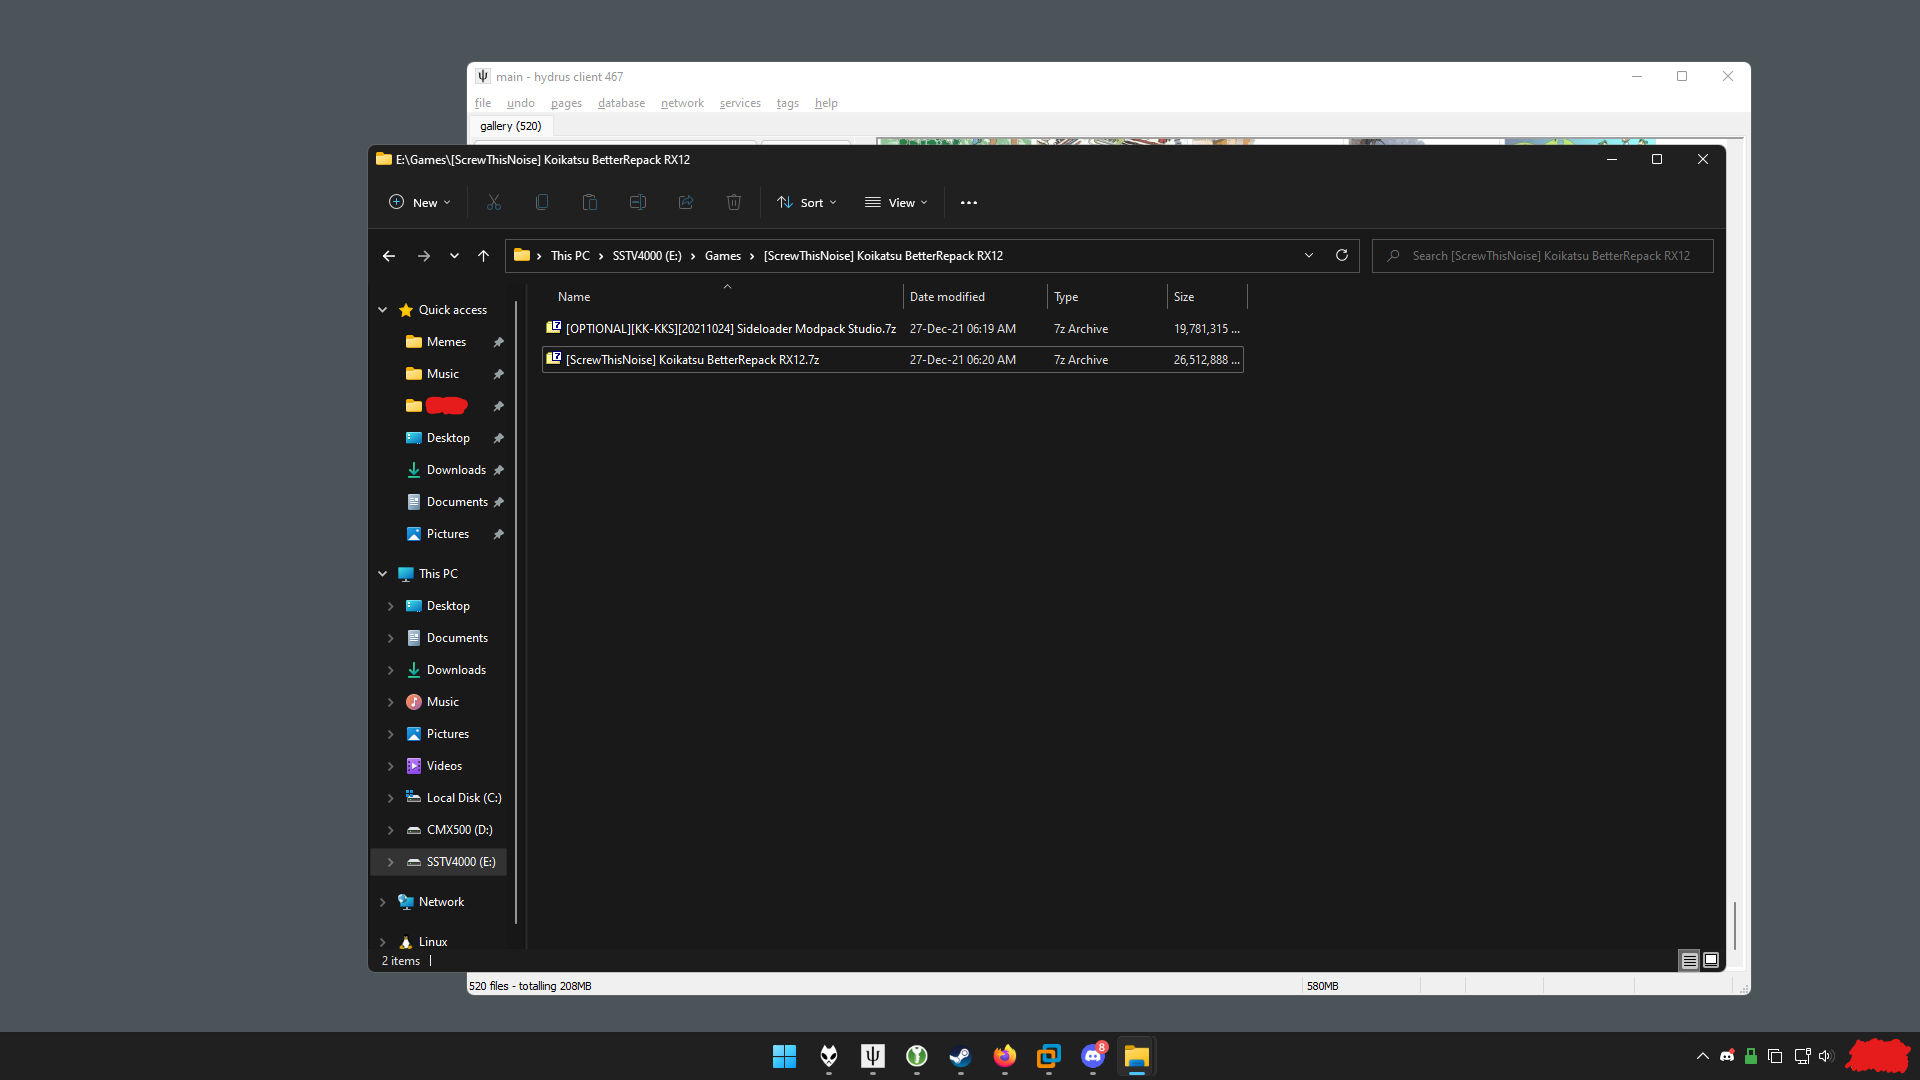This screenshot has height=1080, width=1920.
Task: Sort by Size column header
Action: [1207, 297]
